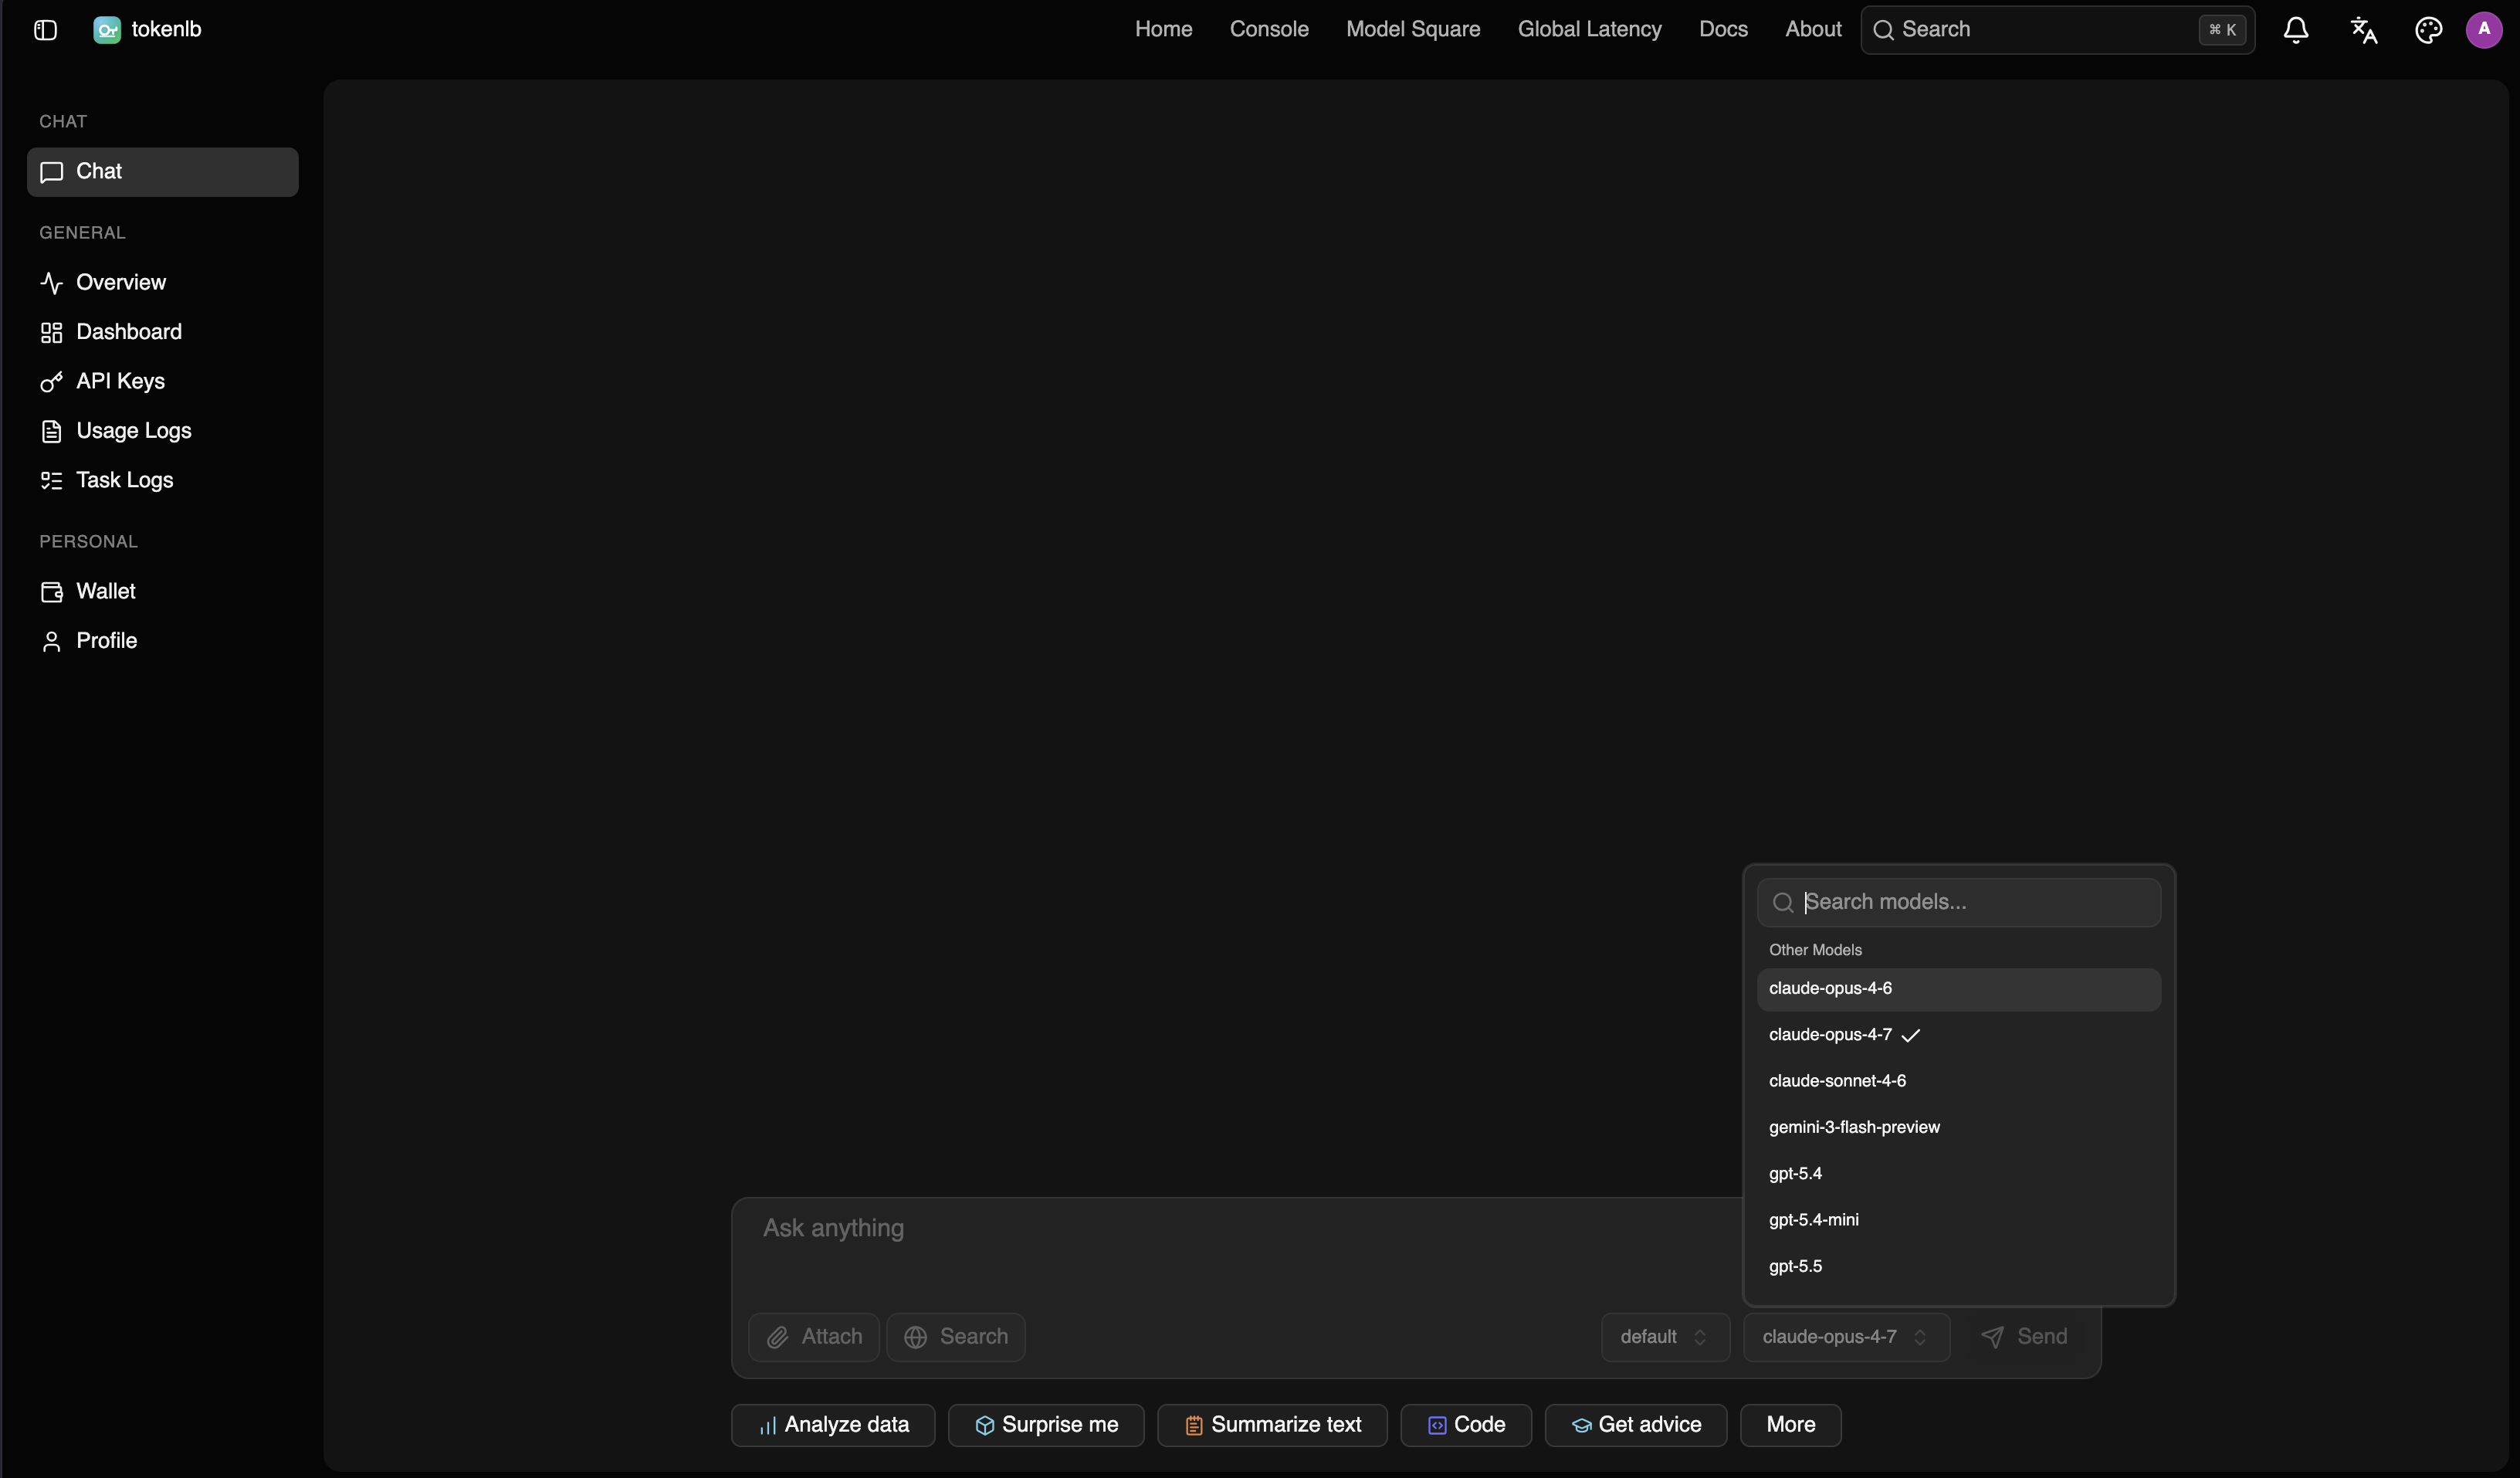Screen dimensions: 2520x1478
Task: Click the Code suggestion button
Action: (1466, 1425)
